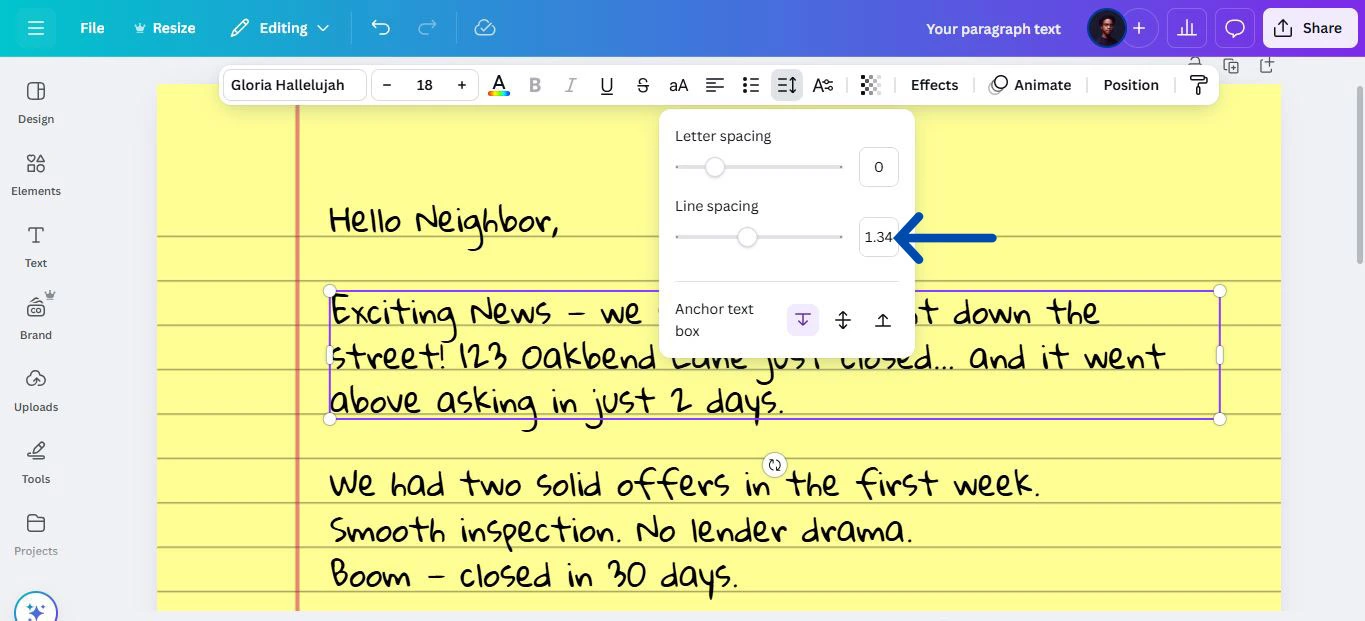Screen dimensions: 1365x621
Task: Open the text color picker
Action: (x=498, y=85)
